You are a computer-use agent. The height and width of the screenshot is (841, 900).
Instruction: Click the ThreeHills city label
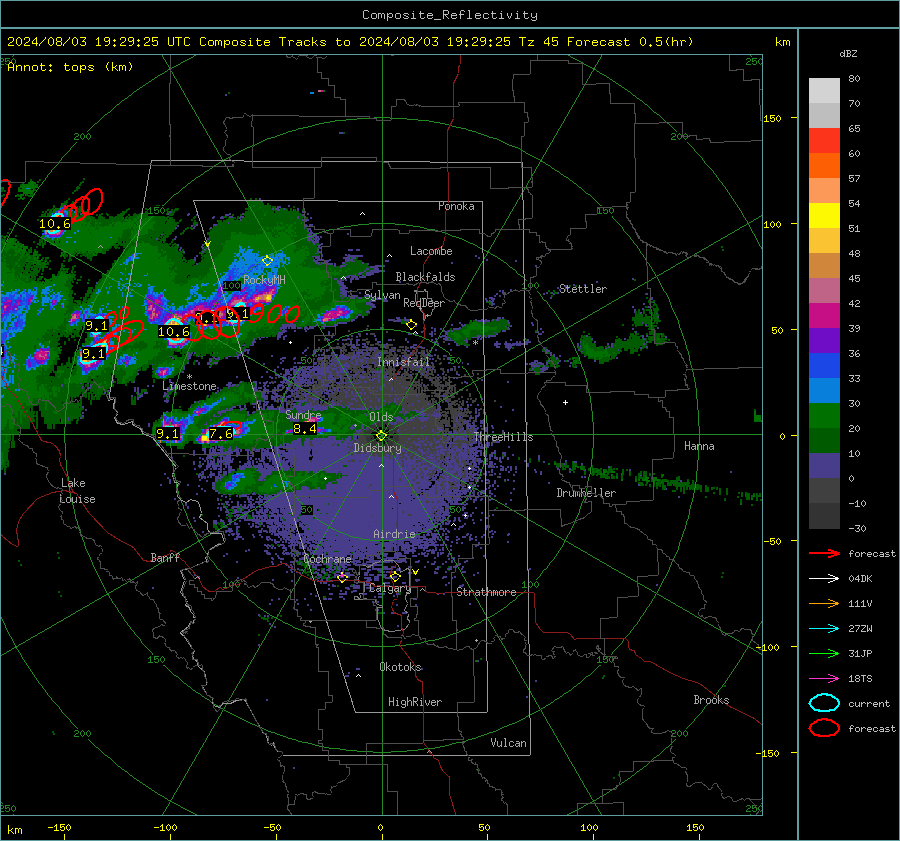[503, 437]
